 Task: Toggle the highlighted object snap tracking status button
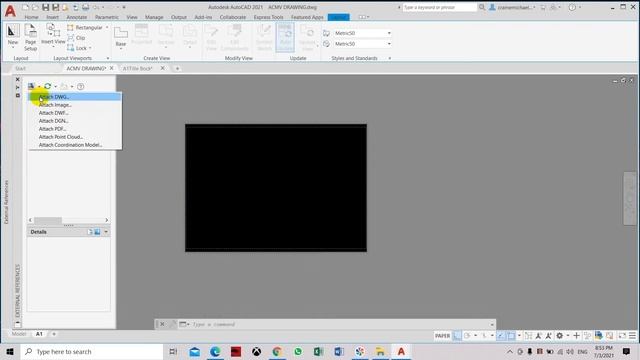point(501,336)
